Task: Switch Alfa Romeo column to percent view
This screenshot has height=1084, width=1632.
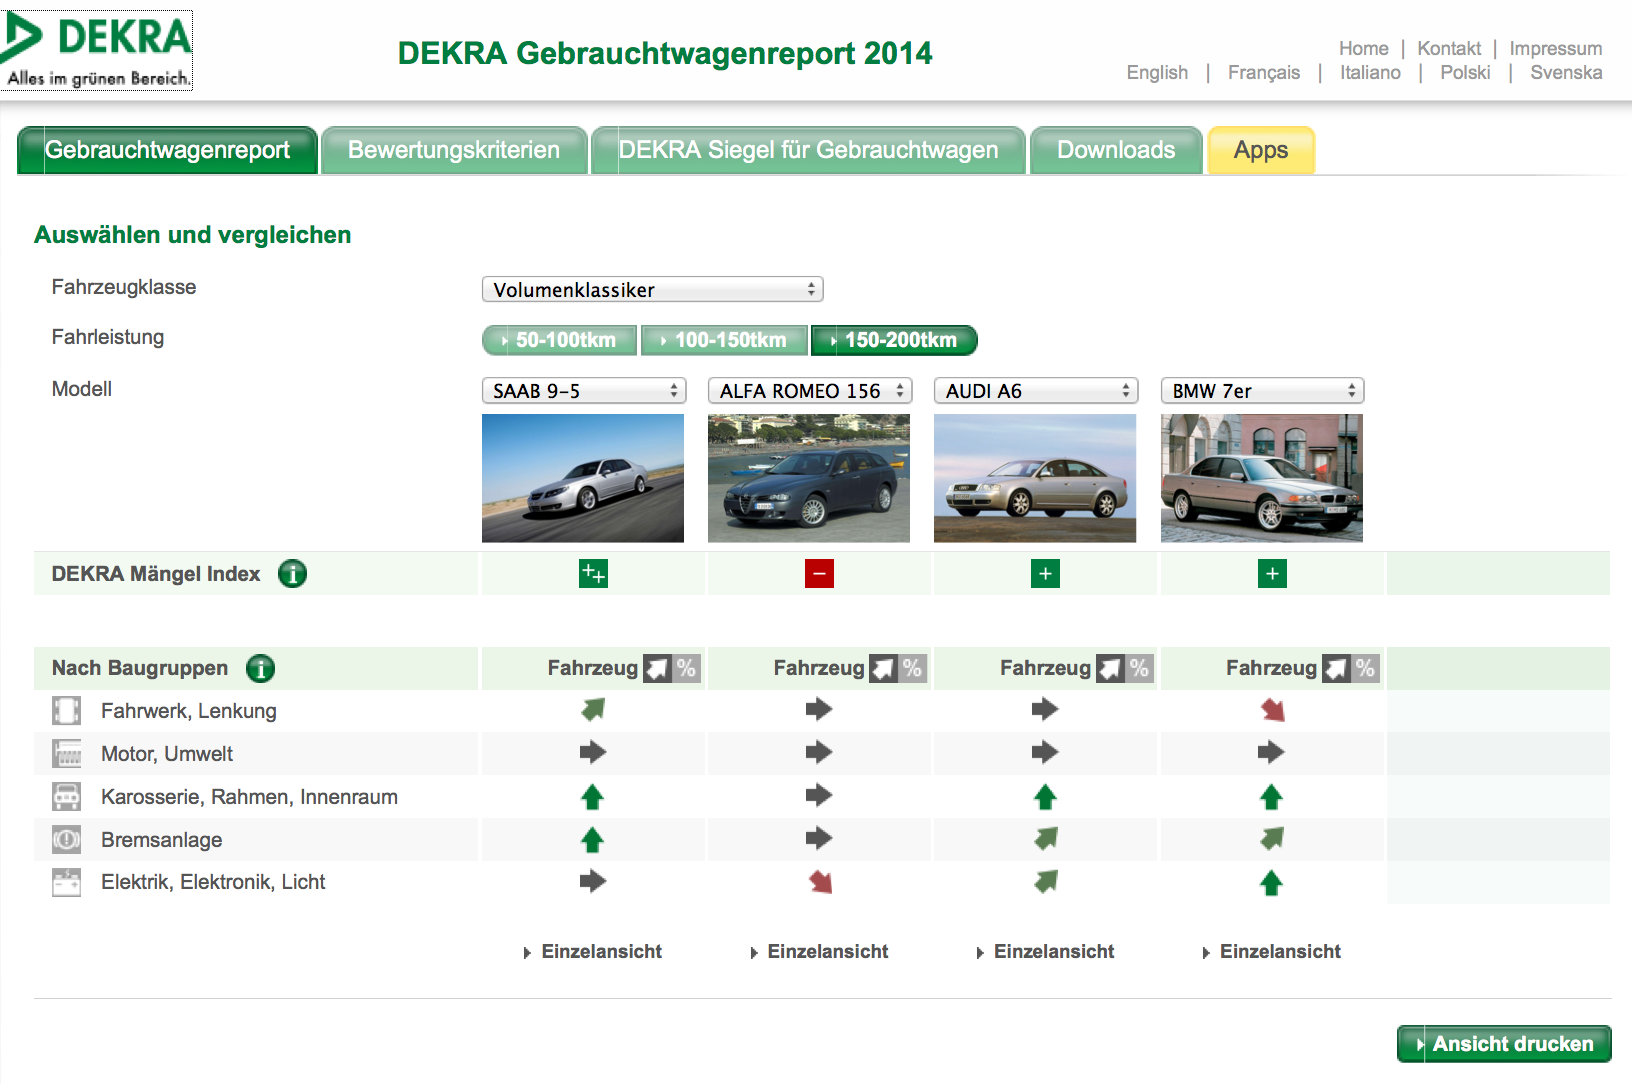Action: pos(912,668)
